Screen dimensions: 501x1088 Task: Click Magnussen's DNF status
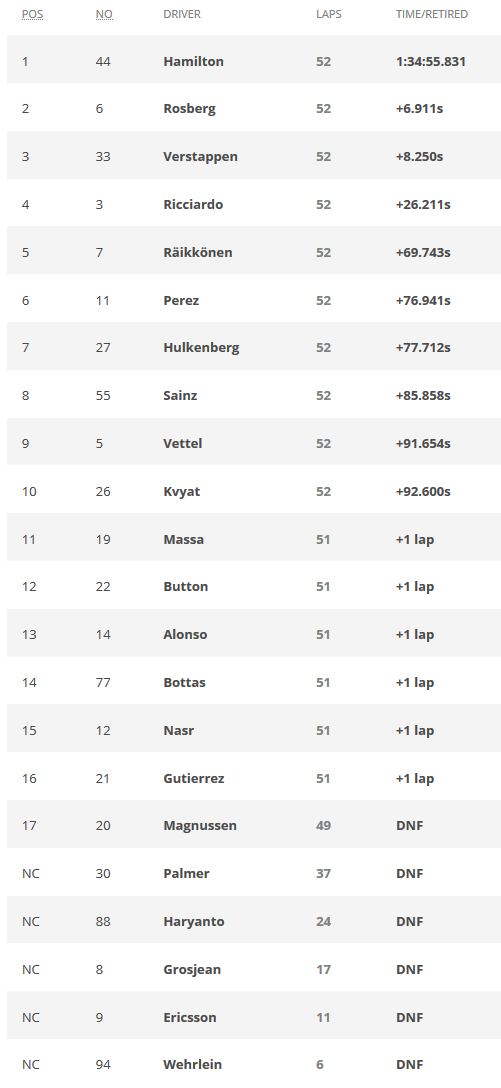(x=409, y=825)
